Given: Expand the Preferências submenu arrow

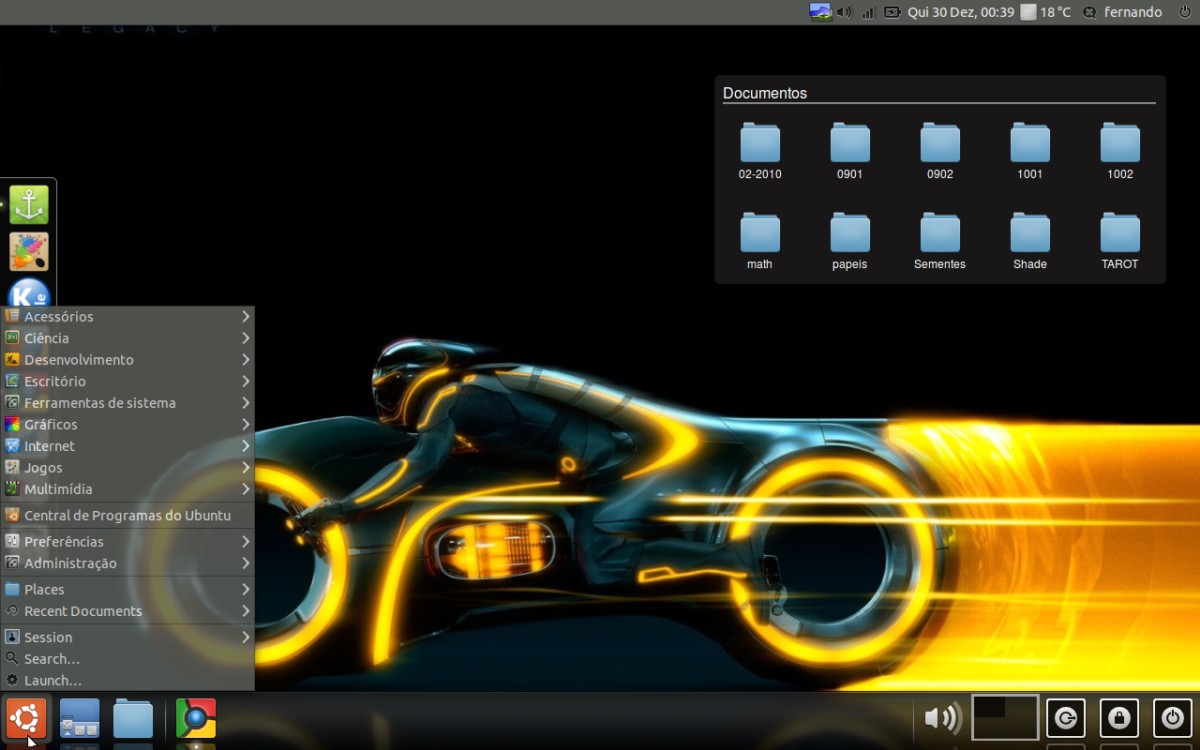Looking at the screenshot, I should (245, 541).
